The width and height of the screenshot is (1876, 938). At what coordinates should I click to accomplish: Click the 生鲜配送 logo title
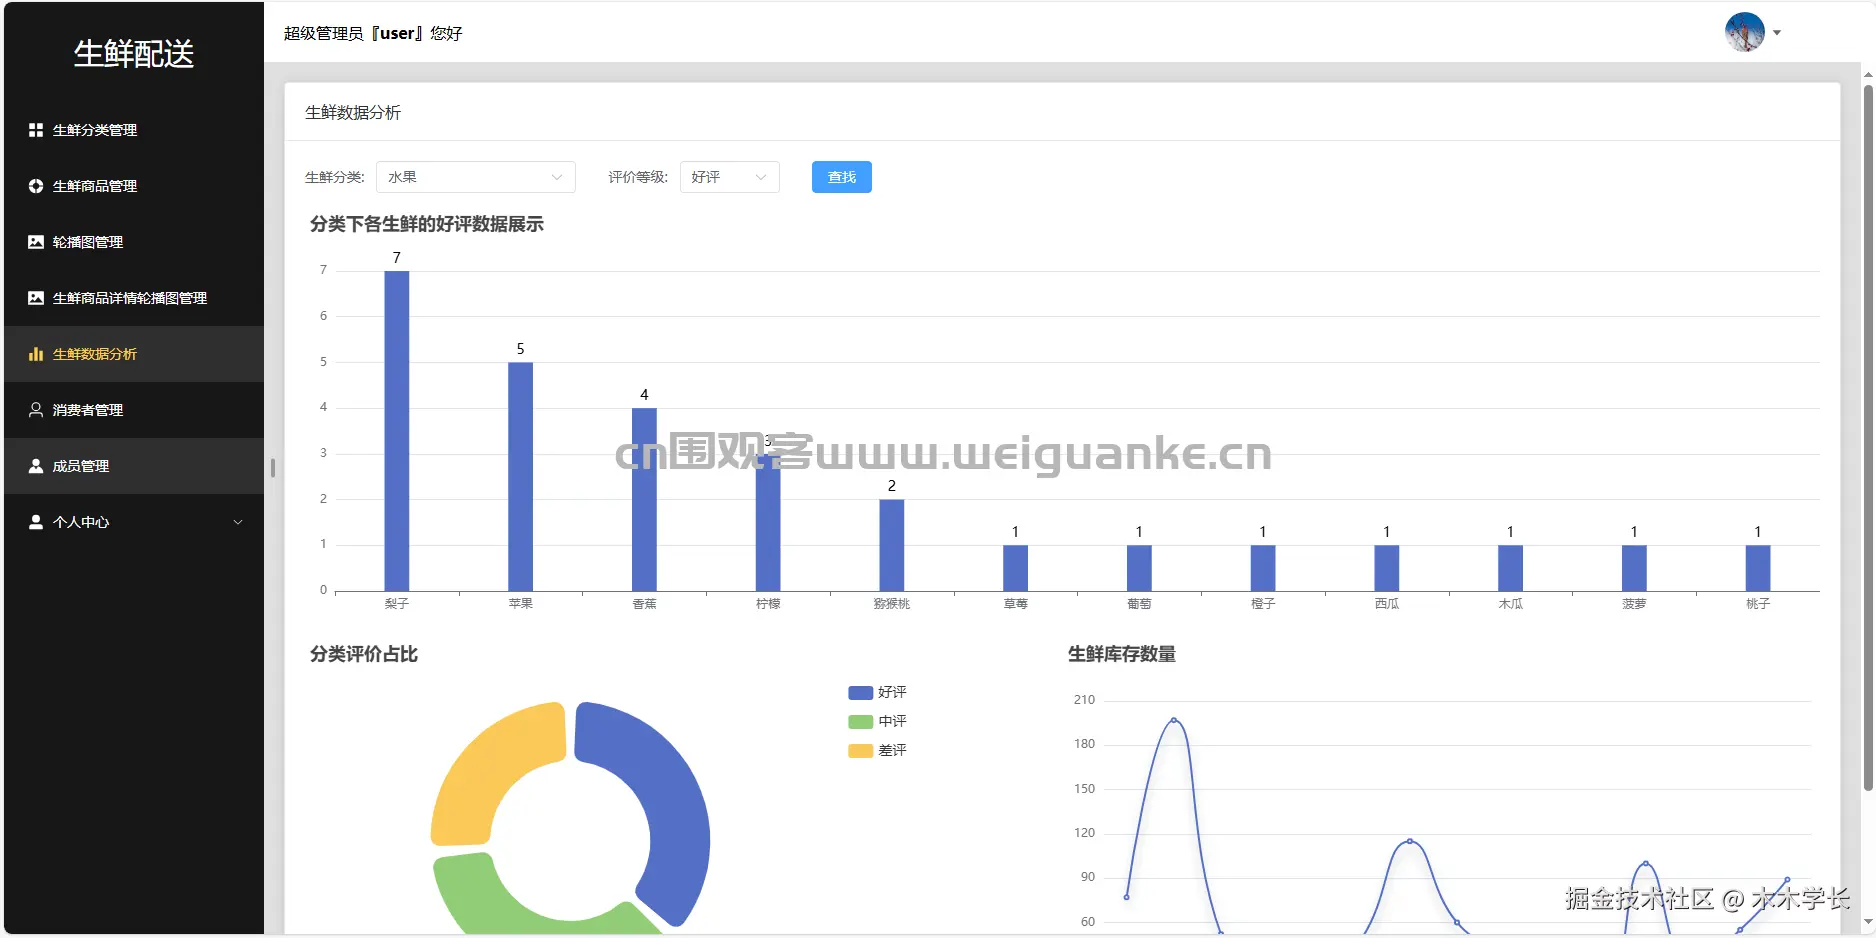[x=134, y=53]
